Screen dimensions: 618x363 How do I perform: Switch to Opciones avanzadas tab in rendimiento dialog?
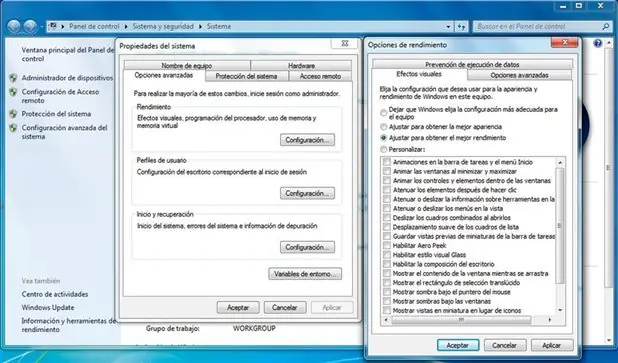519,75
